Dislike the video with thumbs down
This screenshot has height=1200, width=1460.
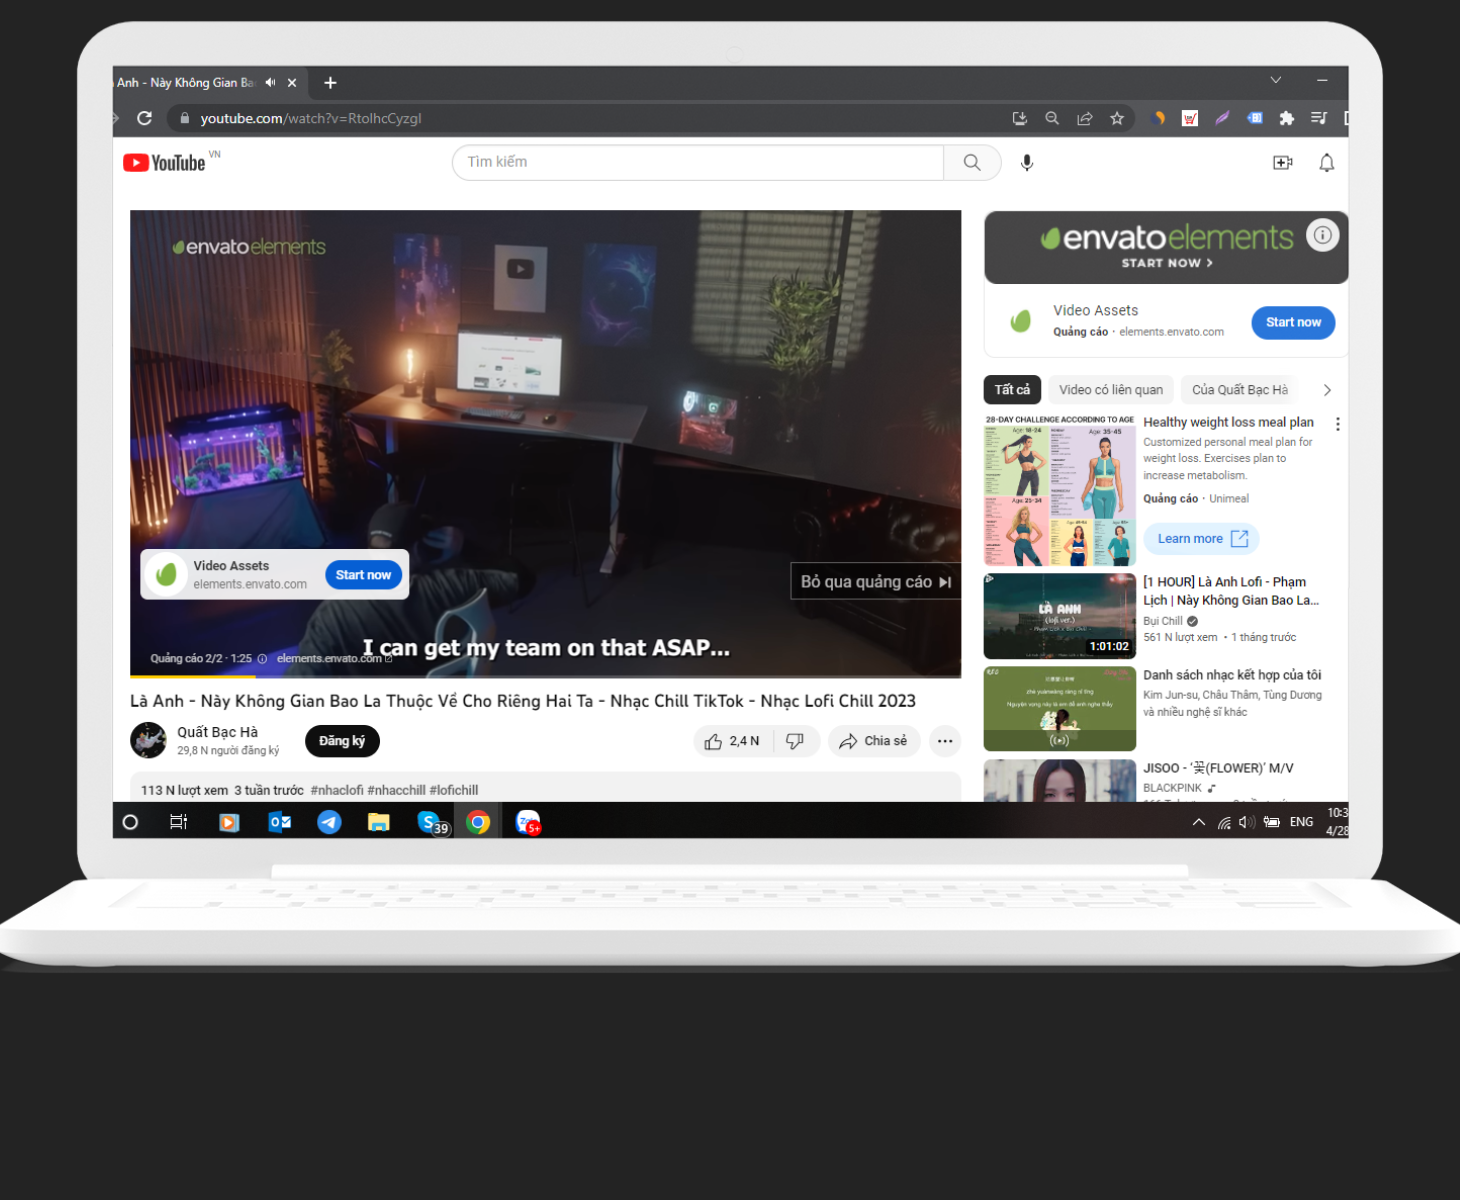(795, 741)
